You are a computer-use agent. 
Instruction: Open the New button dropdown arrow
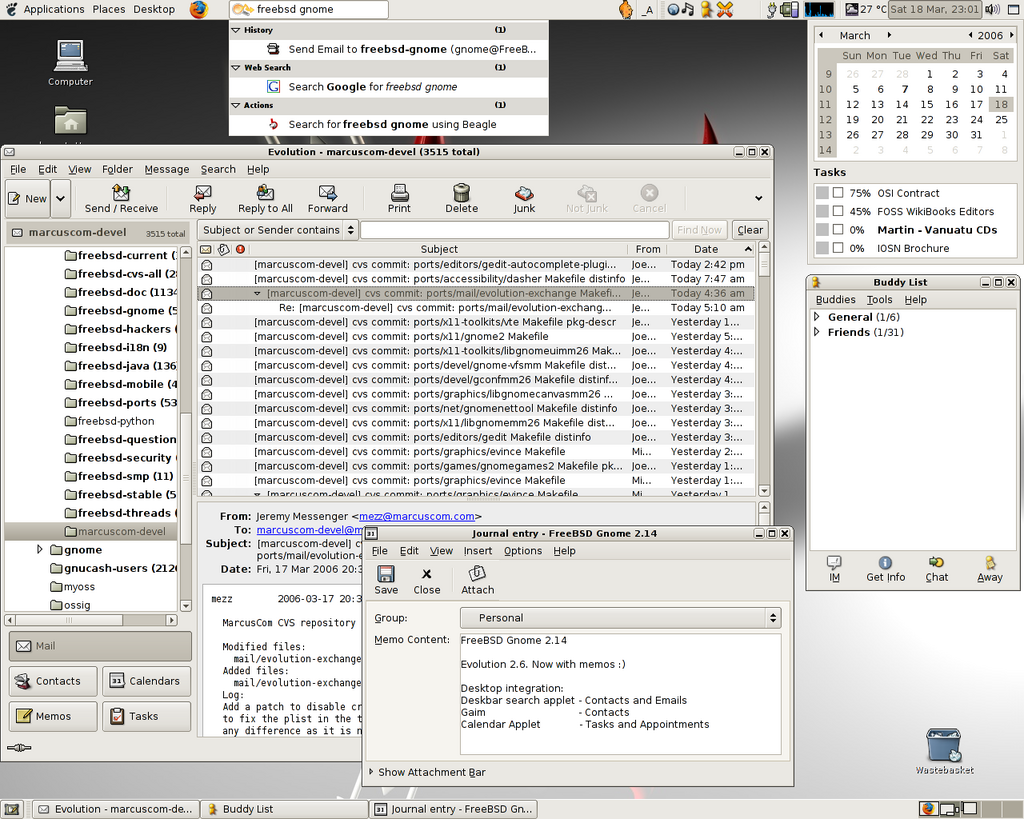60,199
